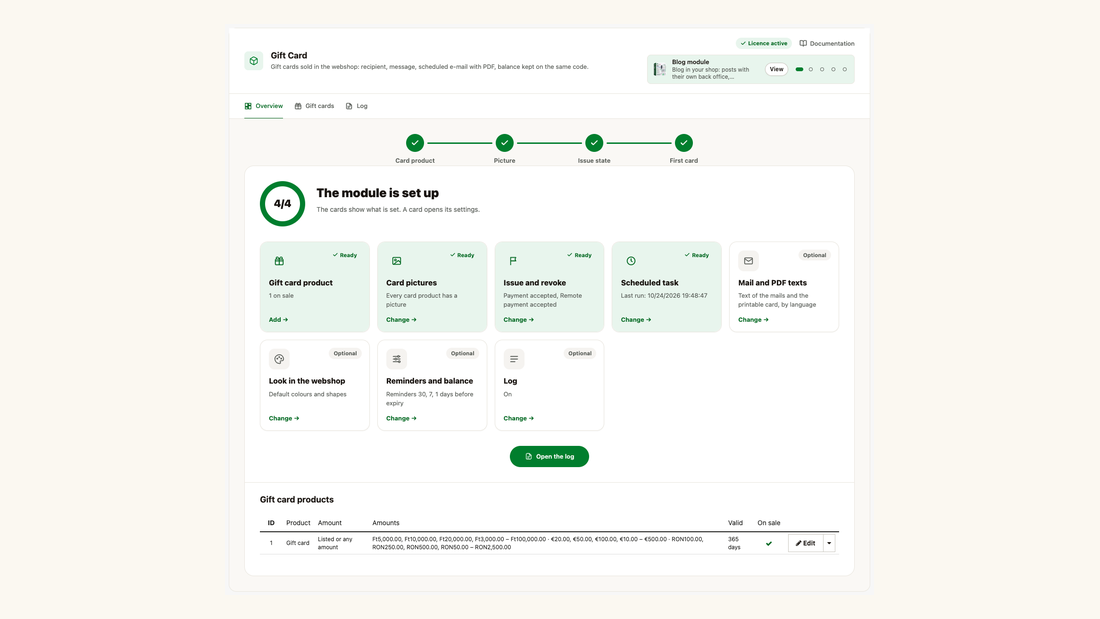Click the clock icon on Scheduled task card

point(631,261)
